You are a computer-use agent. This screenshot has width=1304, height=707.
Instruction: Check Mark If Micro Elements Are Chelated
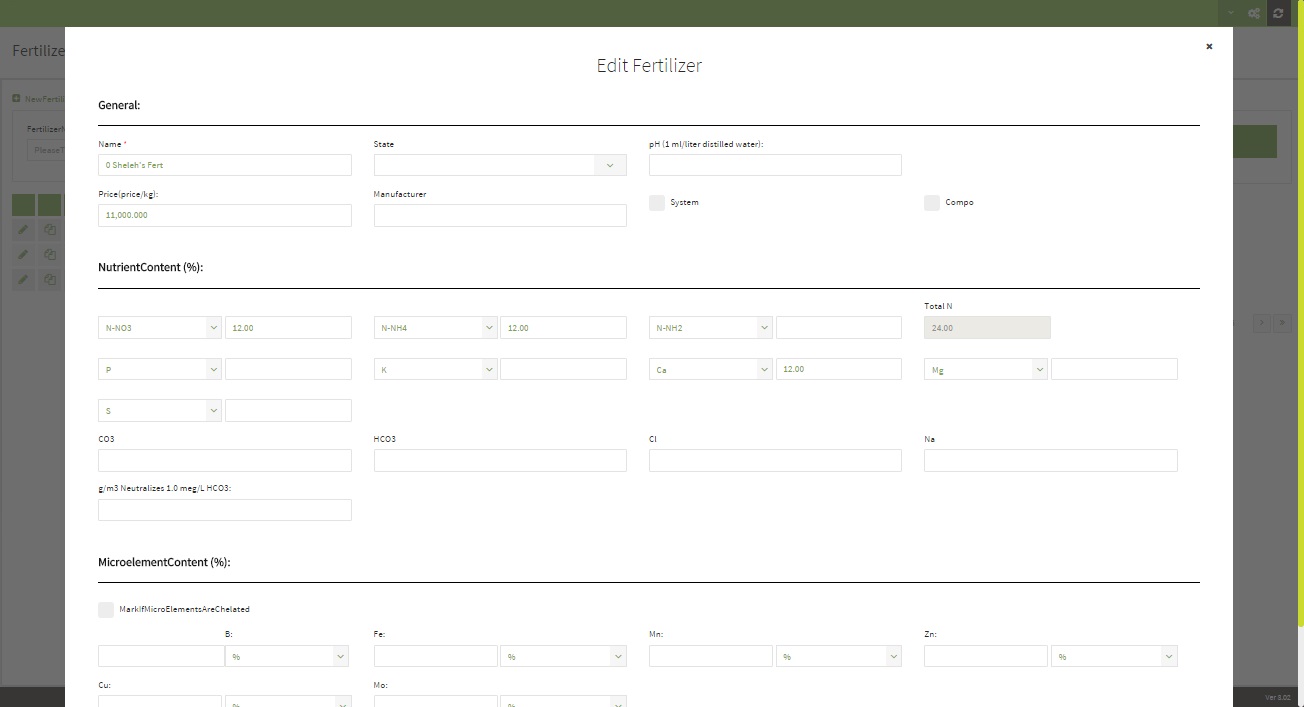pos(106,610)
